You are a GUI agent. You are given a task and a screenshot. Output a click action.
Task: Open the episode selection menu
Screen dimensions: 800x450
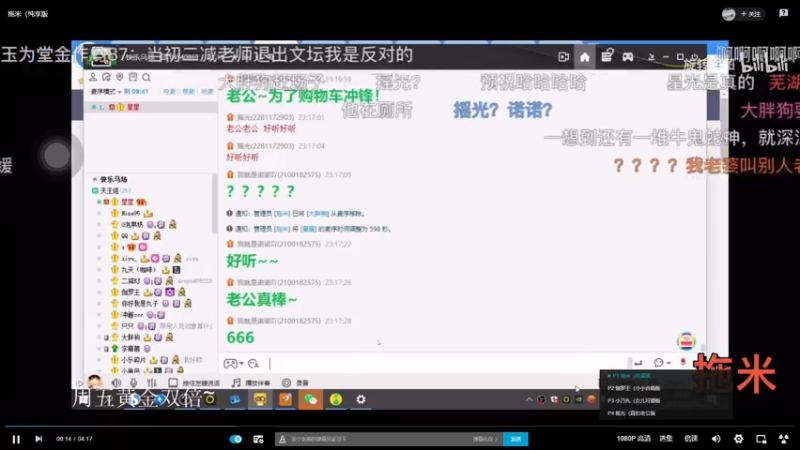666,439
